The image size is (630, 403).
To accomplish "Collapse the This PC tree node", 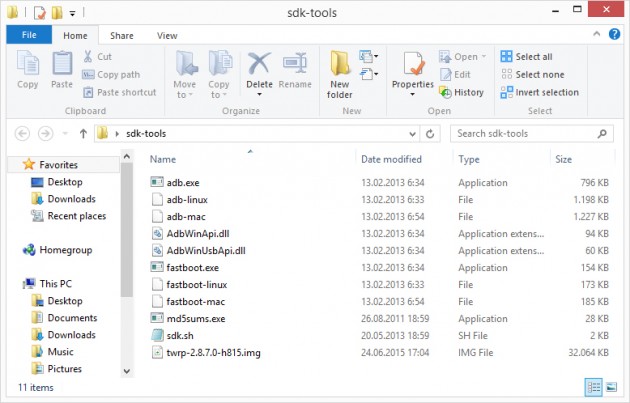I will [13, 284].
